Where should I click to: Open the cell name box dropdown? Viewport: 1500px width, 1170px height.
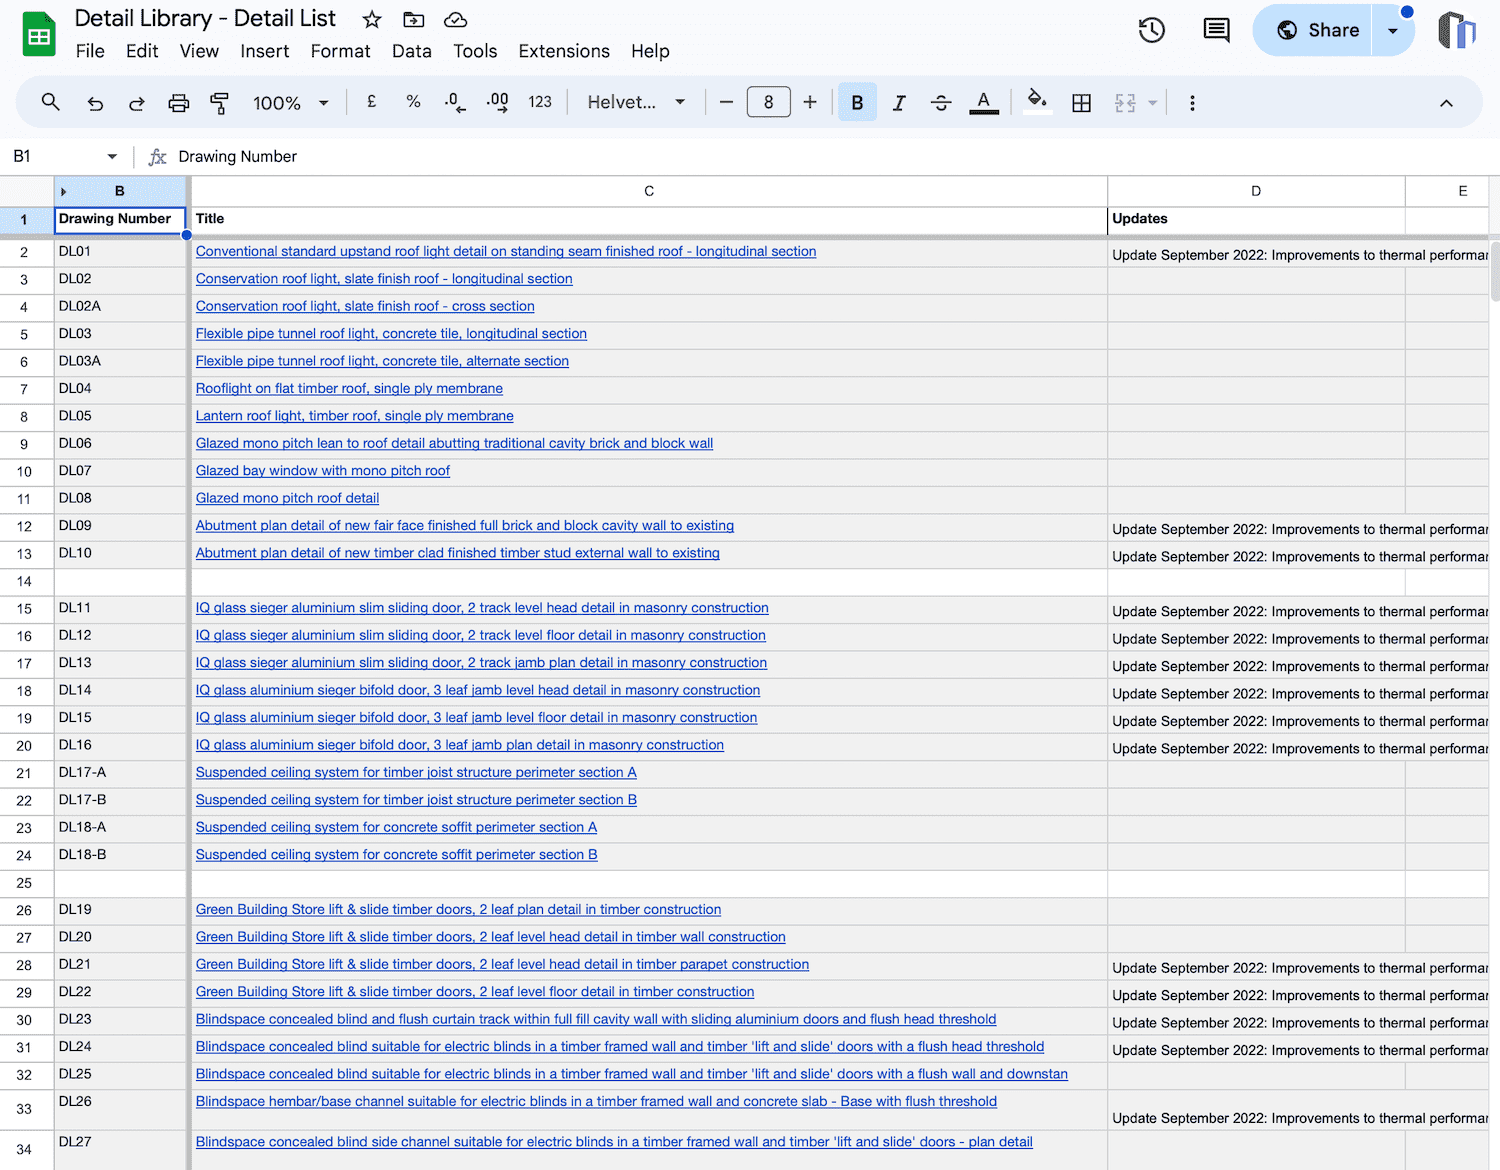click(112, 156)
